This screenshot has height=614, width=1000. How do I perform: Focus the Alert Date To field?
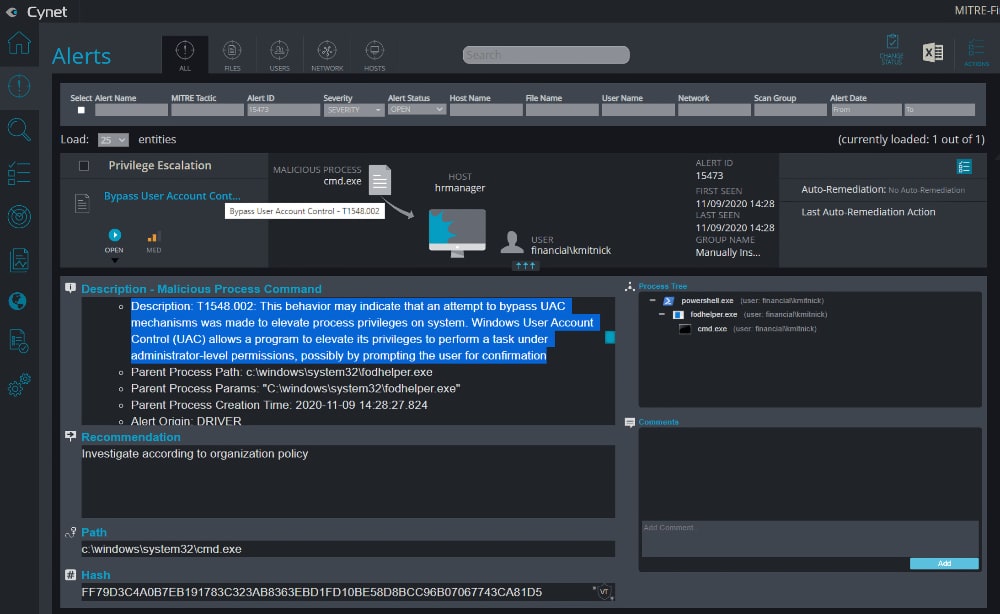[x=939, y=110]
